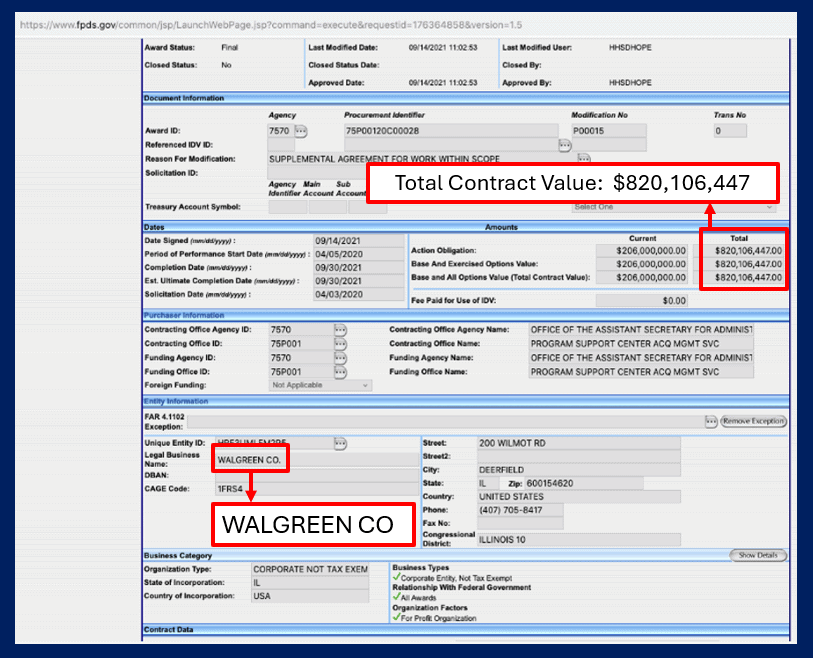Click the Contracting Office Agency Name field

point(641,330)
